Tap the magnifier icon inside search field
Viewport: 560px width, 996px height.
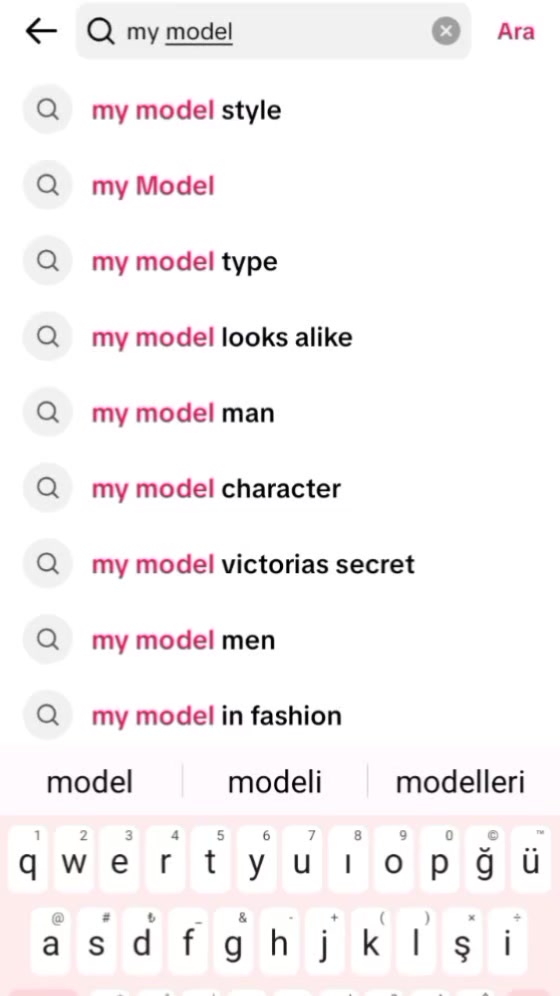[101, 31]
